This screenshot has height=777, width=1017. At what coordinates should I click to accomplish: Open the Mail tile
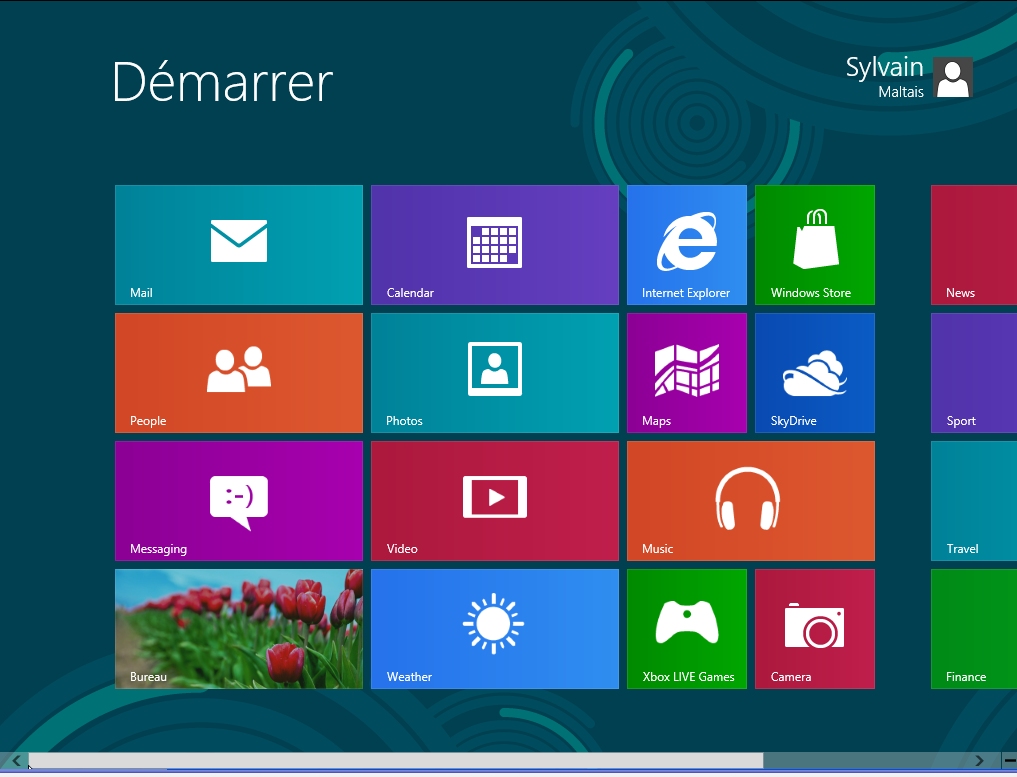(x=238, y=245)
